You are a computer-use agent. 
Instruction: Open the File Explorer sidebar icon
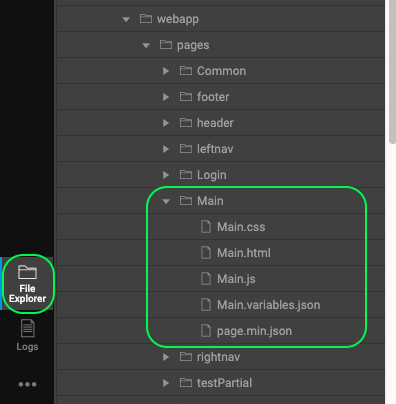point(27,284)
